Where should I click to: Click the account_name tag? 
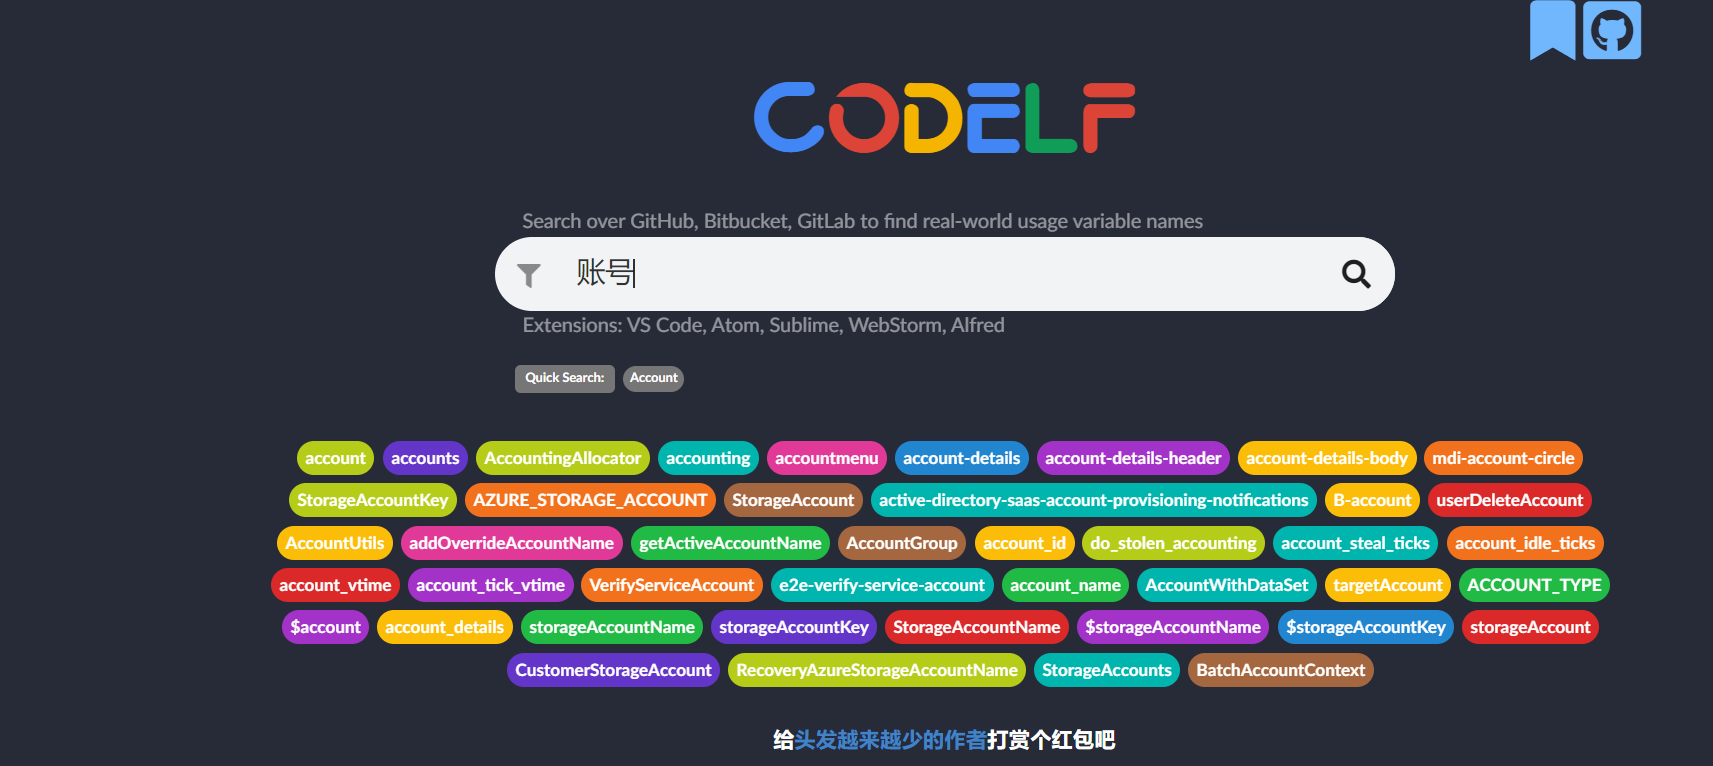tap(1065, 585)
